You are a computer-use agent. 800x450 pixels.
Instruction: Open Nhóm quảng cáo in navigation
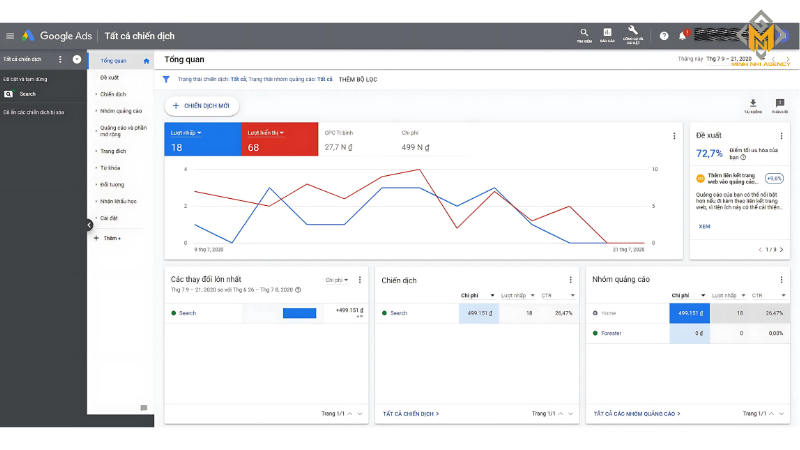pos(121,111)
